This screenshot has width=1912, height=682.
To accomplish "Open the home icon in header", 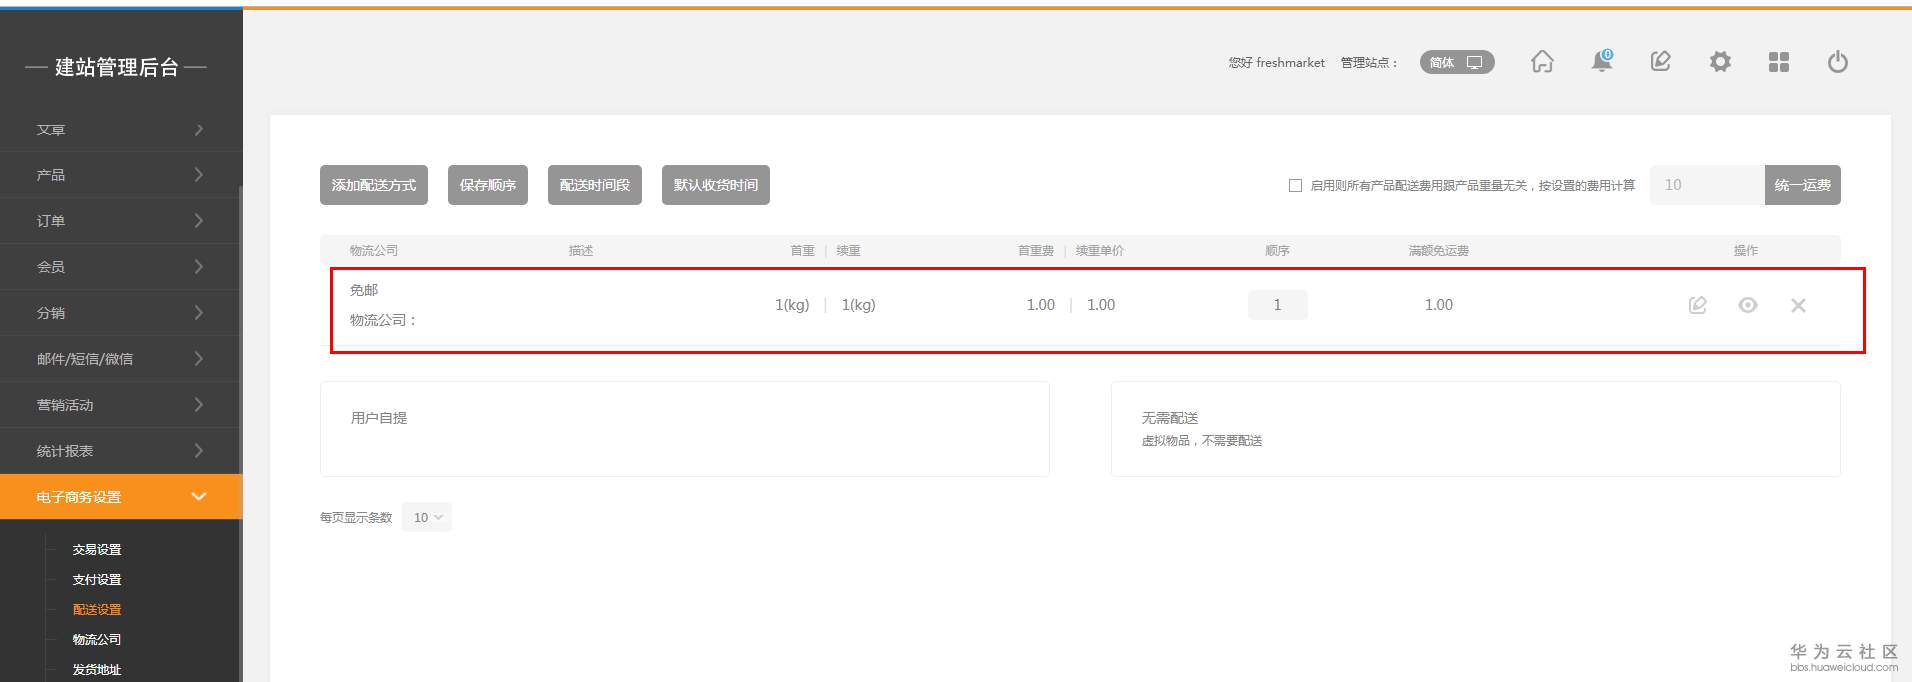I will click(x=1542, y=62).
